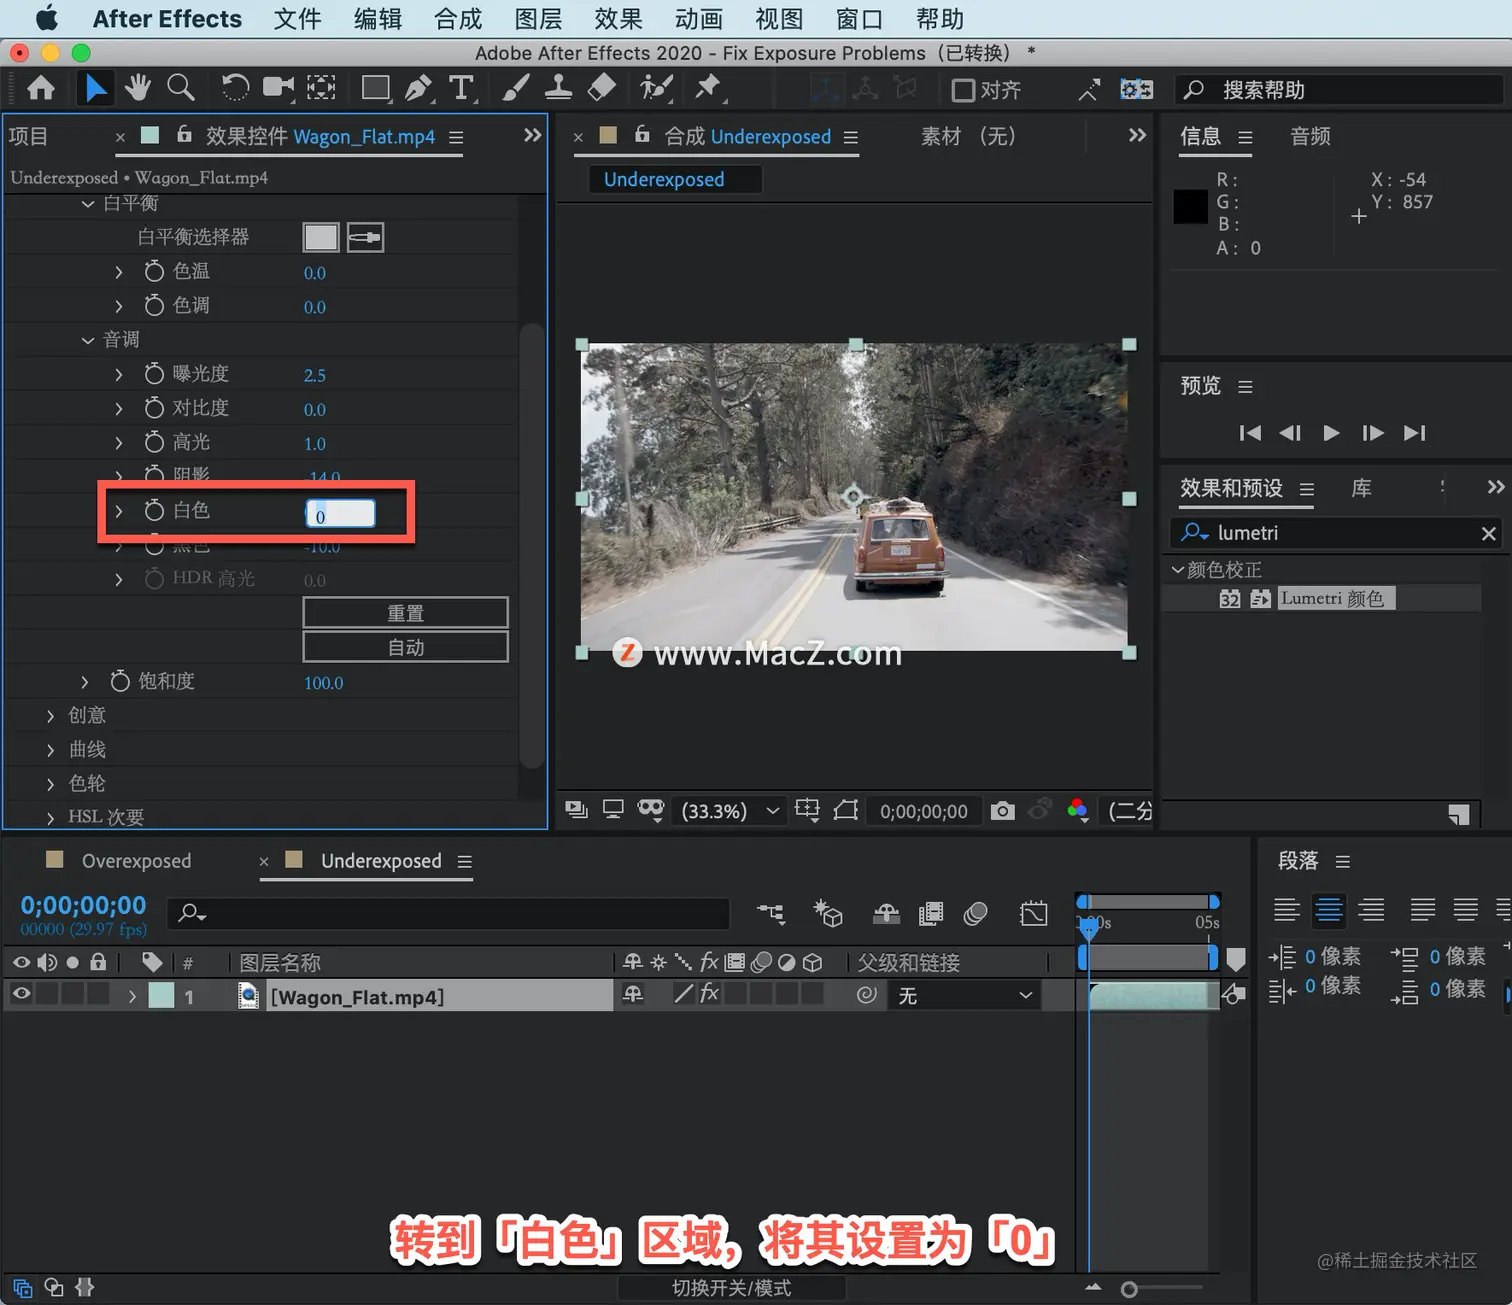Image resolution: width=1512 pixels, height=1305 pixels.
Task: Click layer label color swatch for Wagon_Flat.mp4
Action: pyautogui.click(x=161, y=995)
